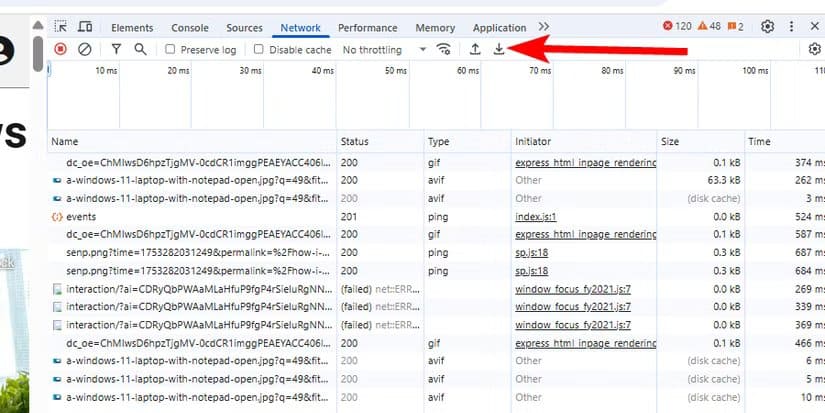Select the Network tab
The width and height of the screenshot is (825, 413).
tap(300, 28)
